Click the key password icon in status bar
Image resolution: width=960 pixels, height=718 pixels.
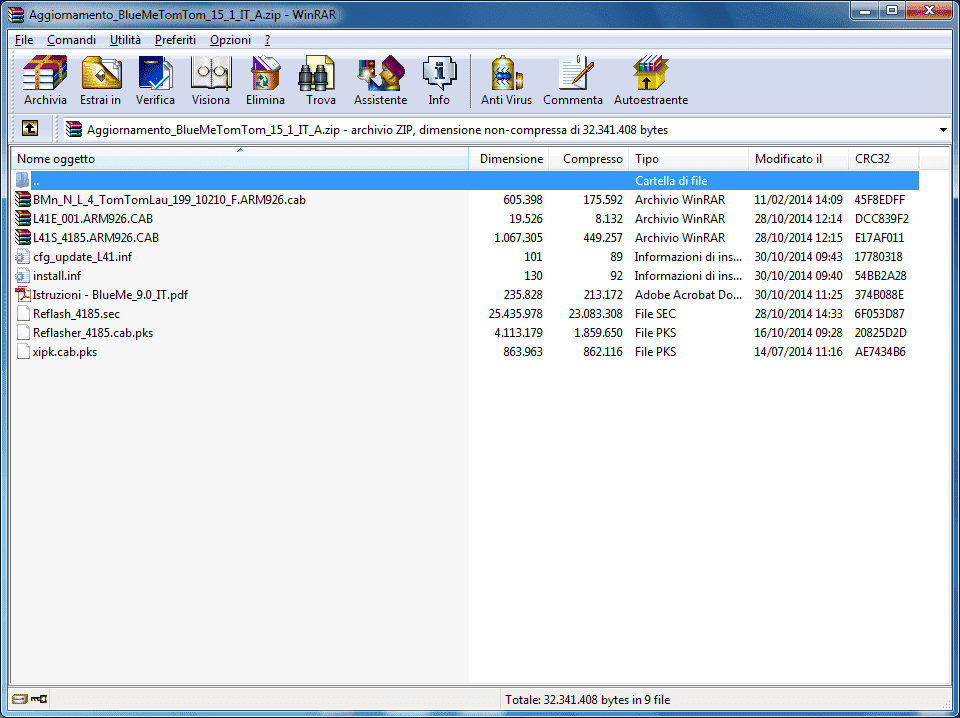coord(39,699)
